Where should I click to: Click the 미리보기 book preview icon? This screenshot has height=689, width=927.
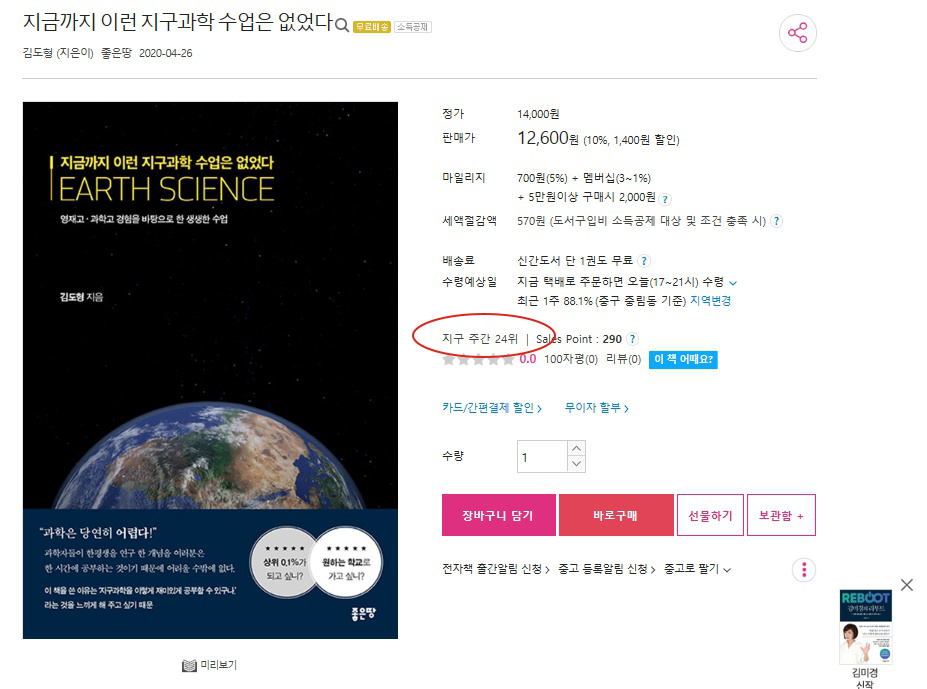coord(189,666)
